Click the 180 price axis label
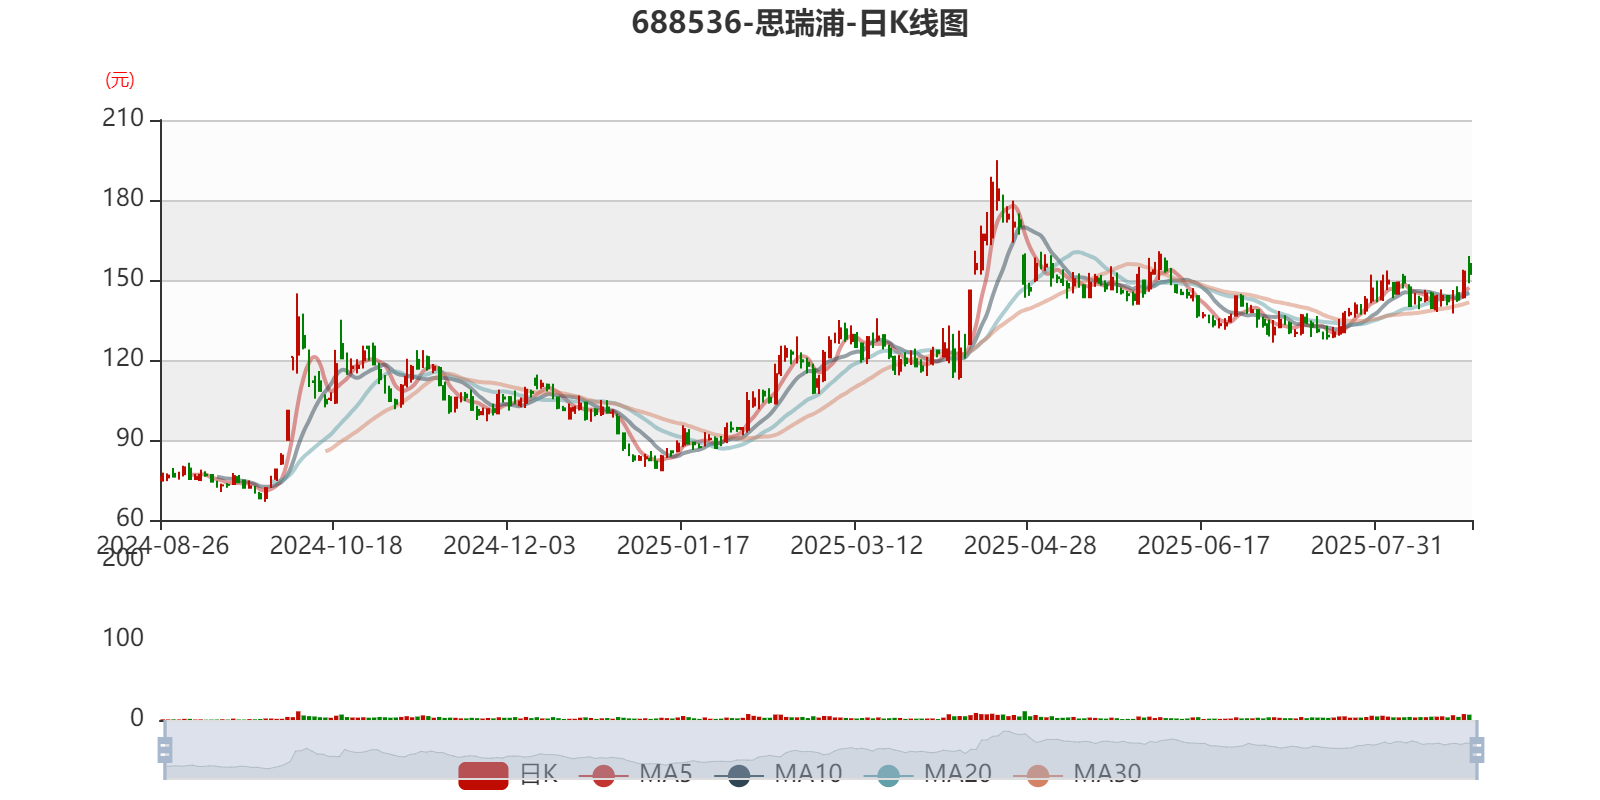Image resolution: width=1600 pixels, height=800 pixels. 123,198
